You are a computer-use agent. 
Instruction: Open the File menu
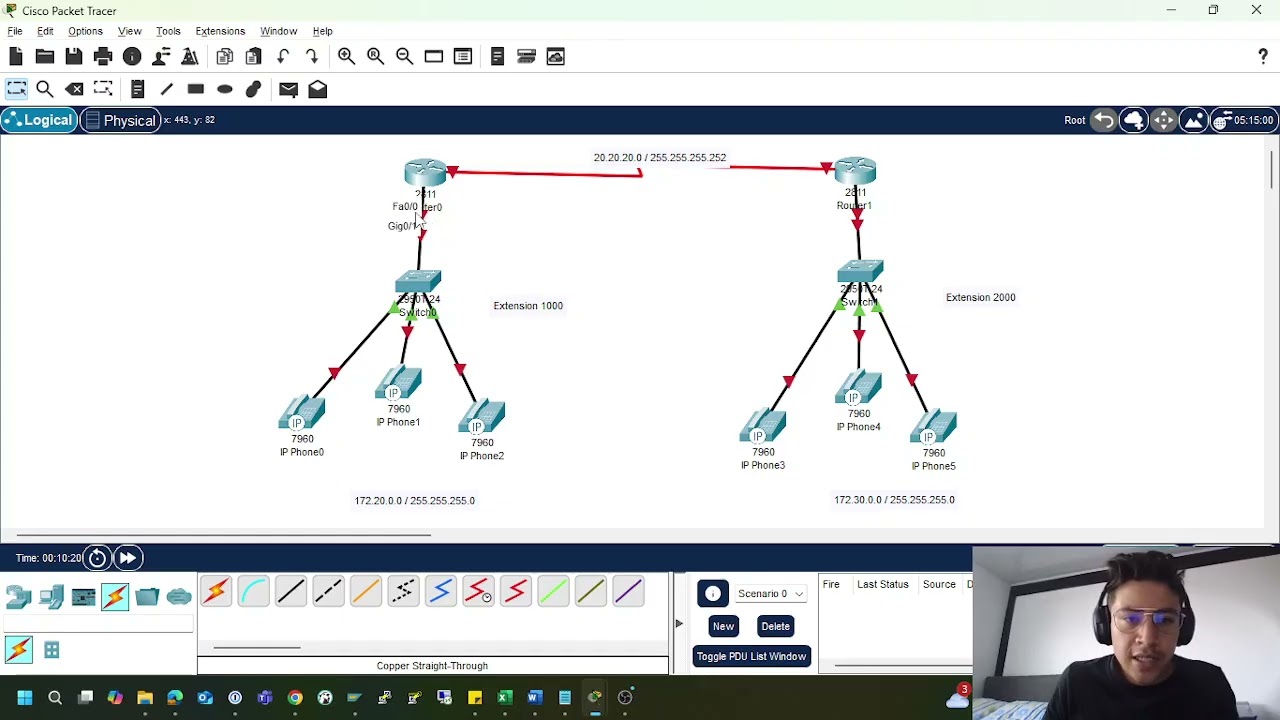(15, 31)
